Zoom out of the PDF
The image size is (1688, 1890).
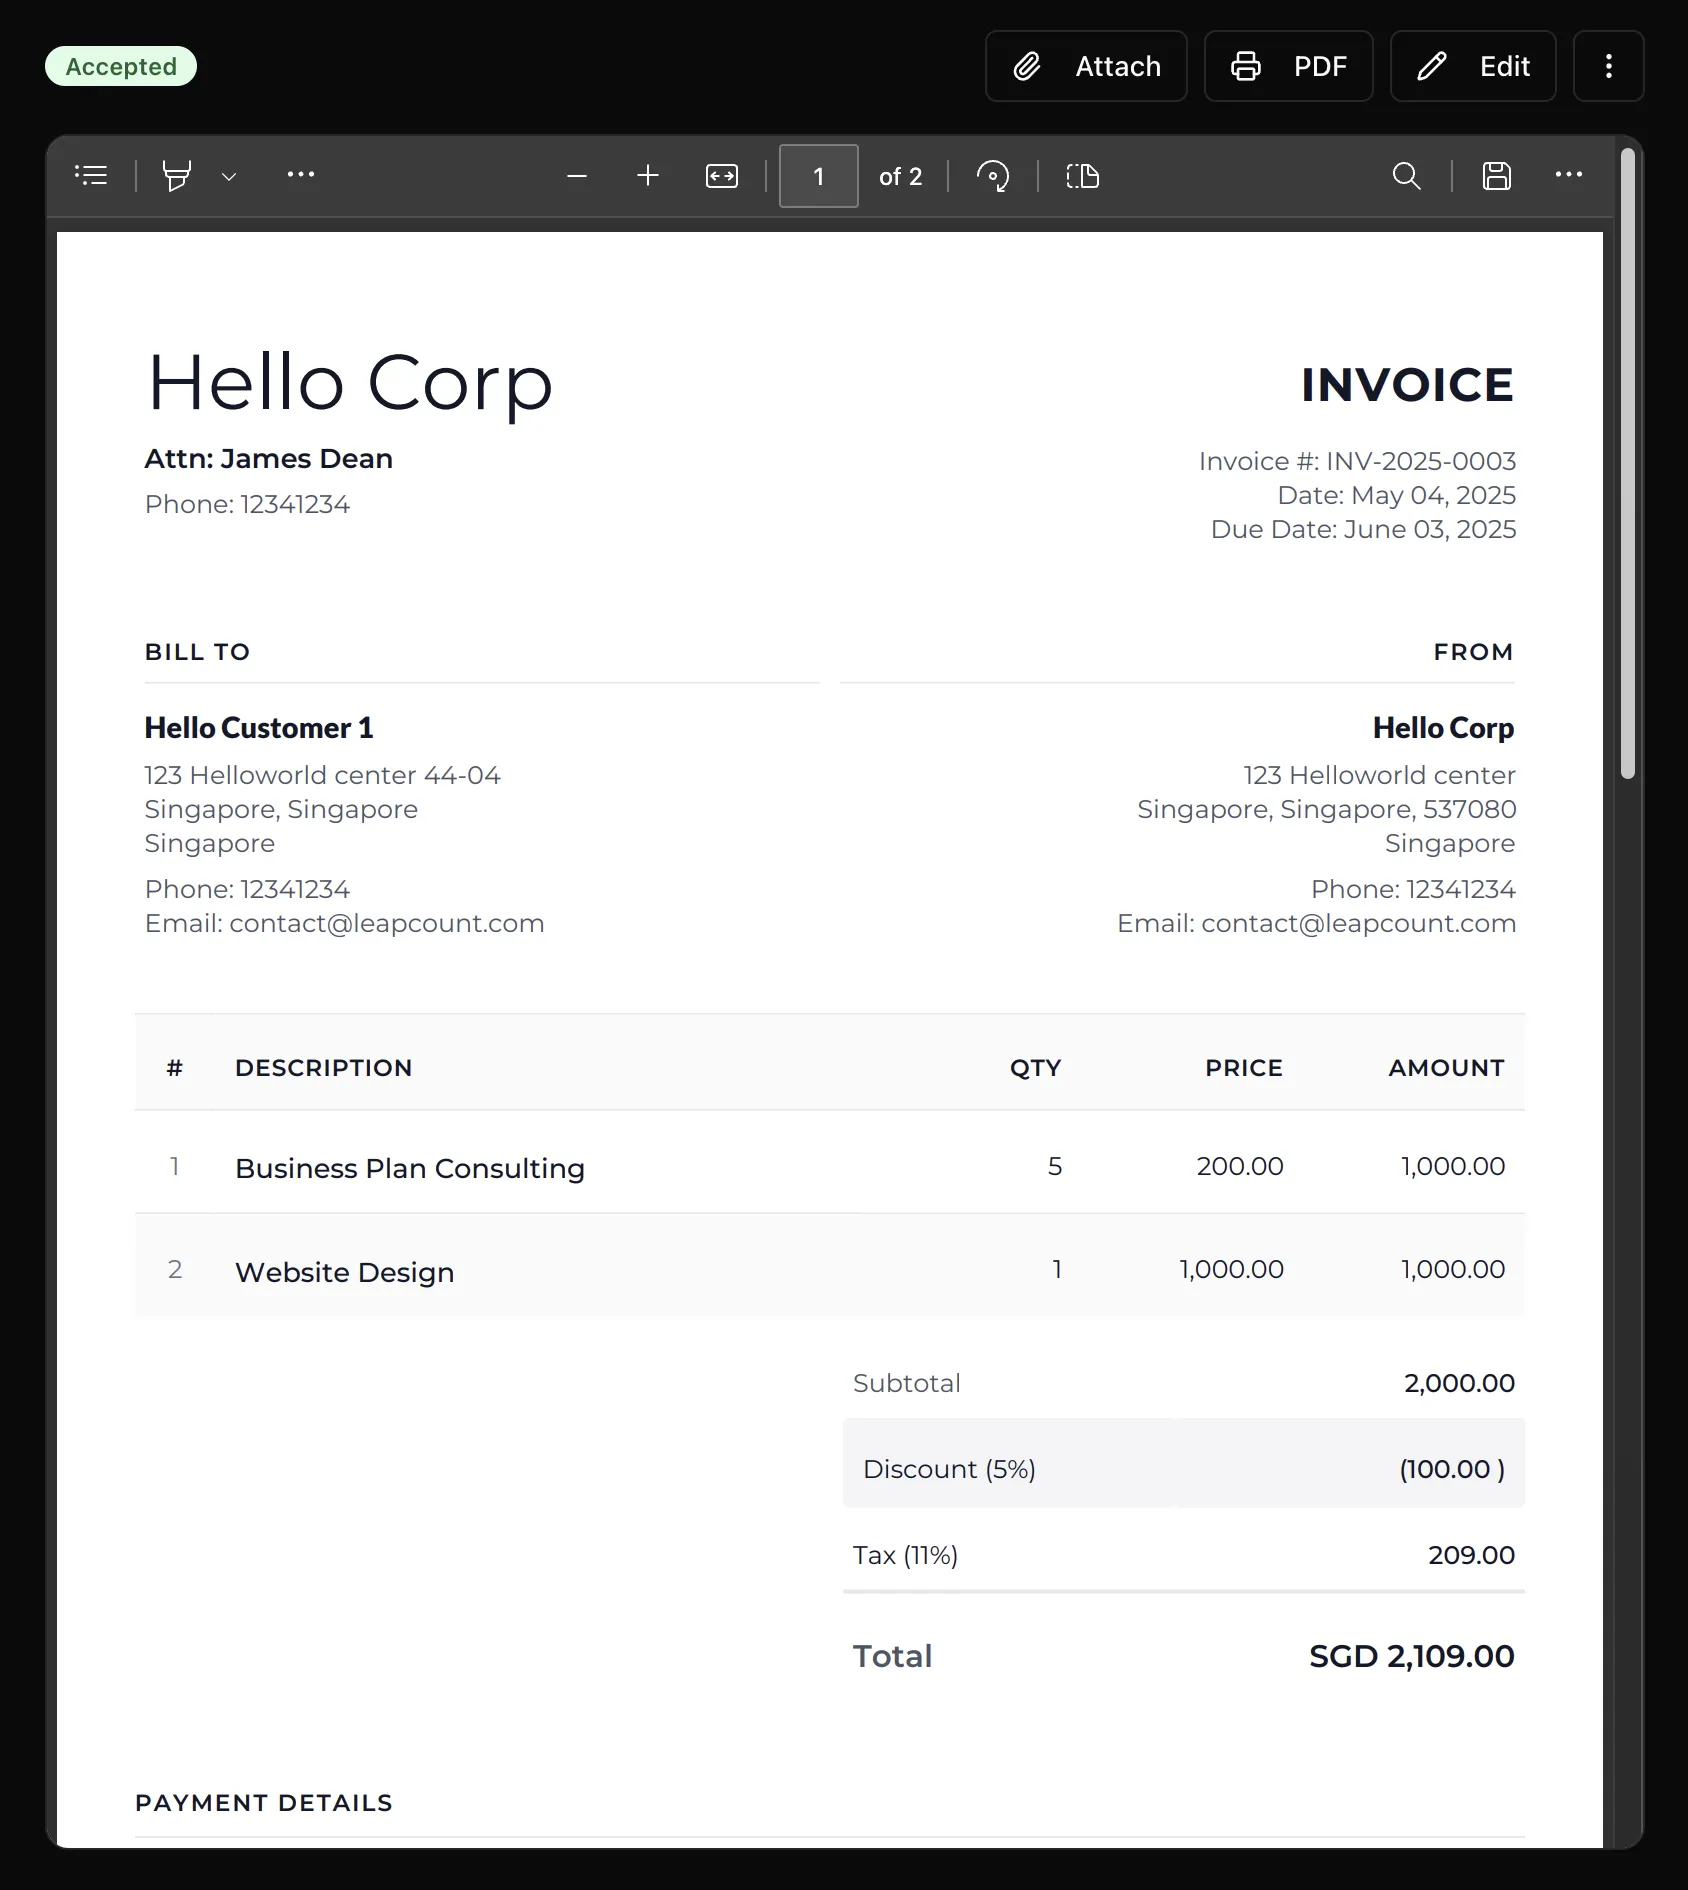pyautogui.click(x=577, y=177)
